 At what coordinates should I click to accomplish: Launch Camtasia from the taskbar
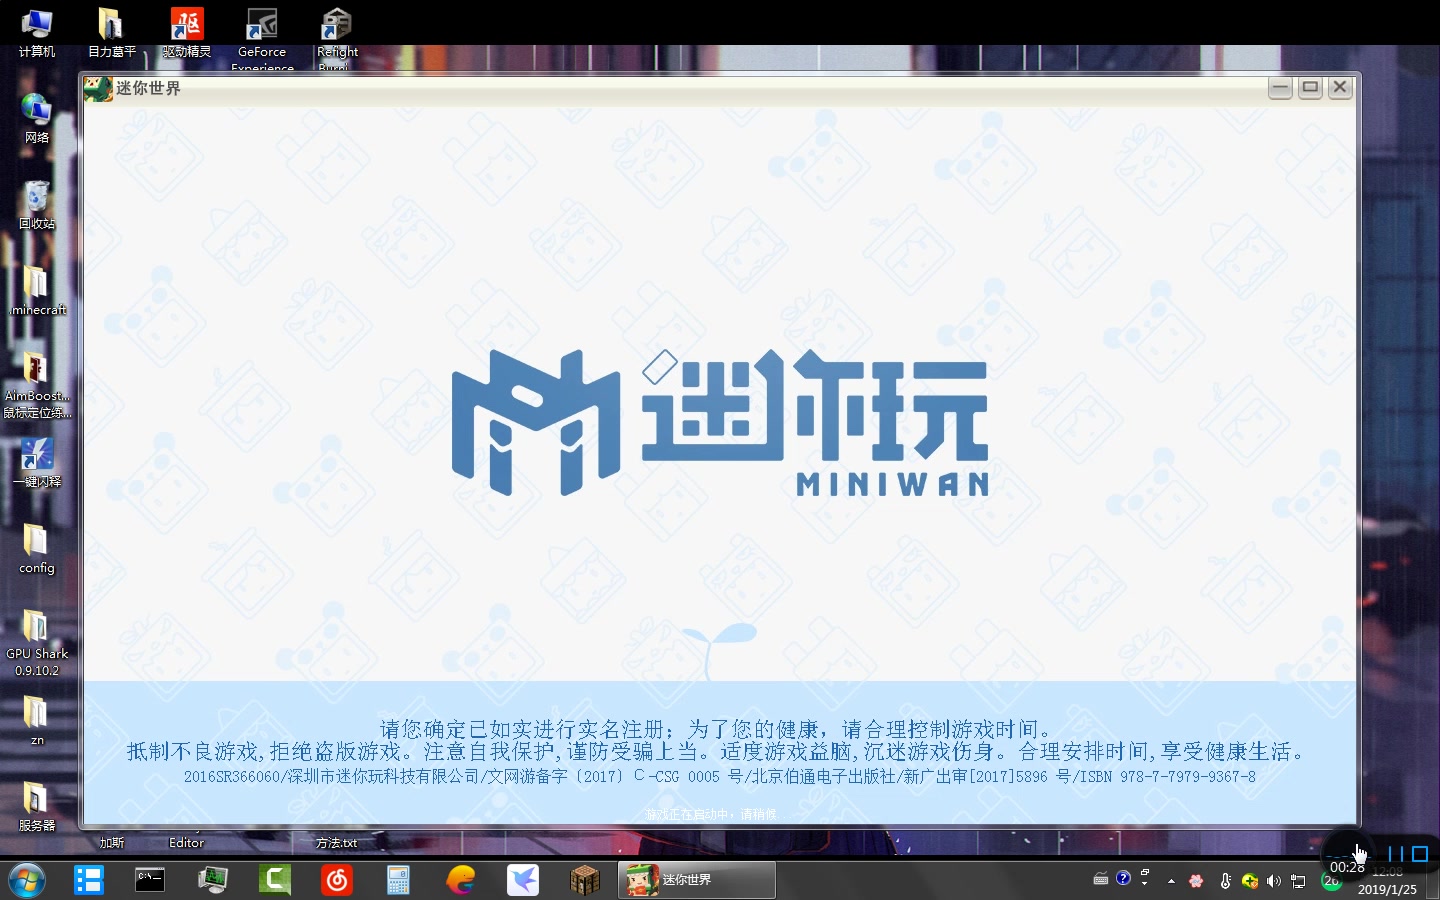click(275, 880)
